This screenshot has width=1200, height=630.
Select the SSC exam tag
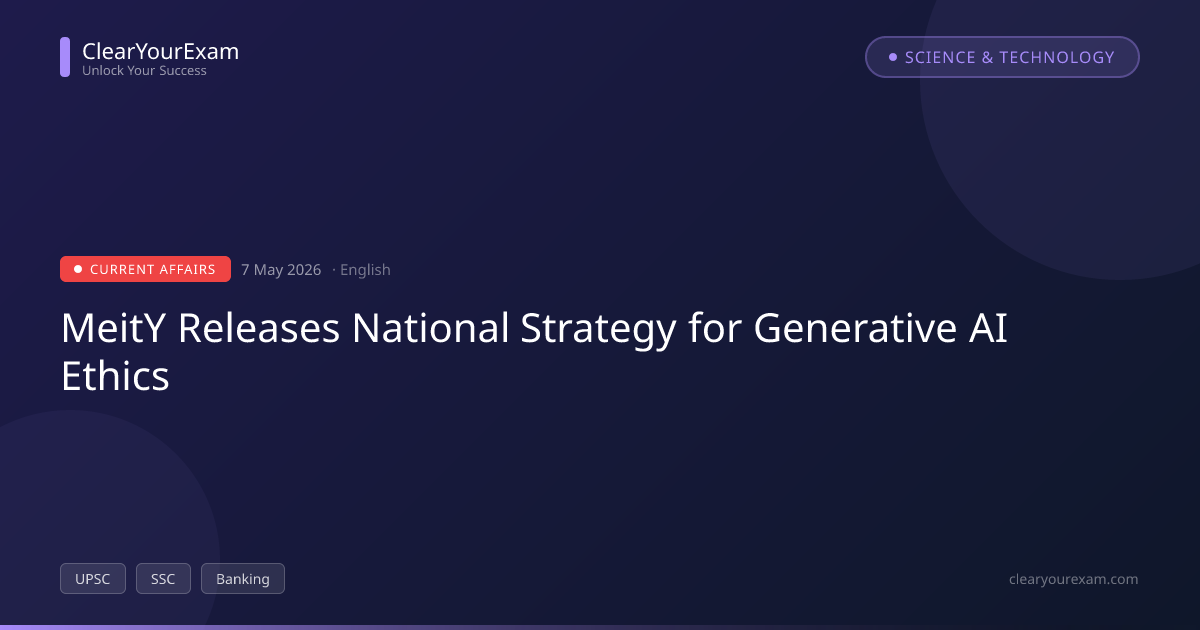coord(163,579)
